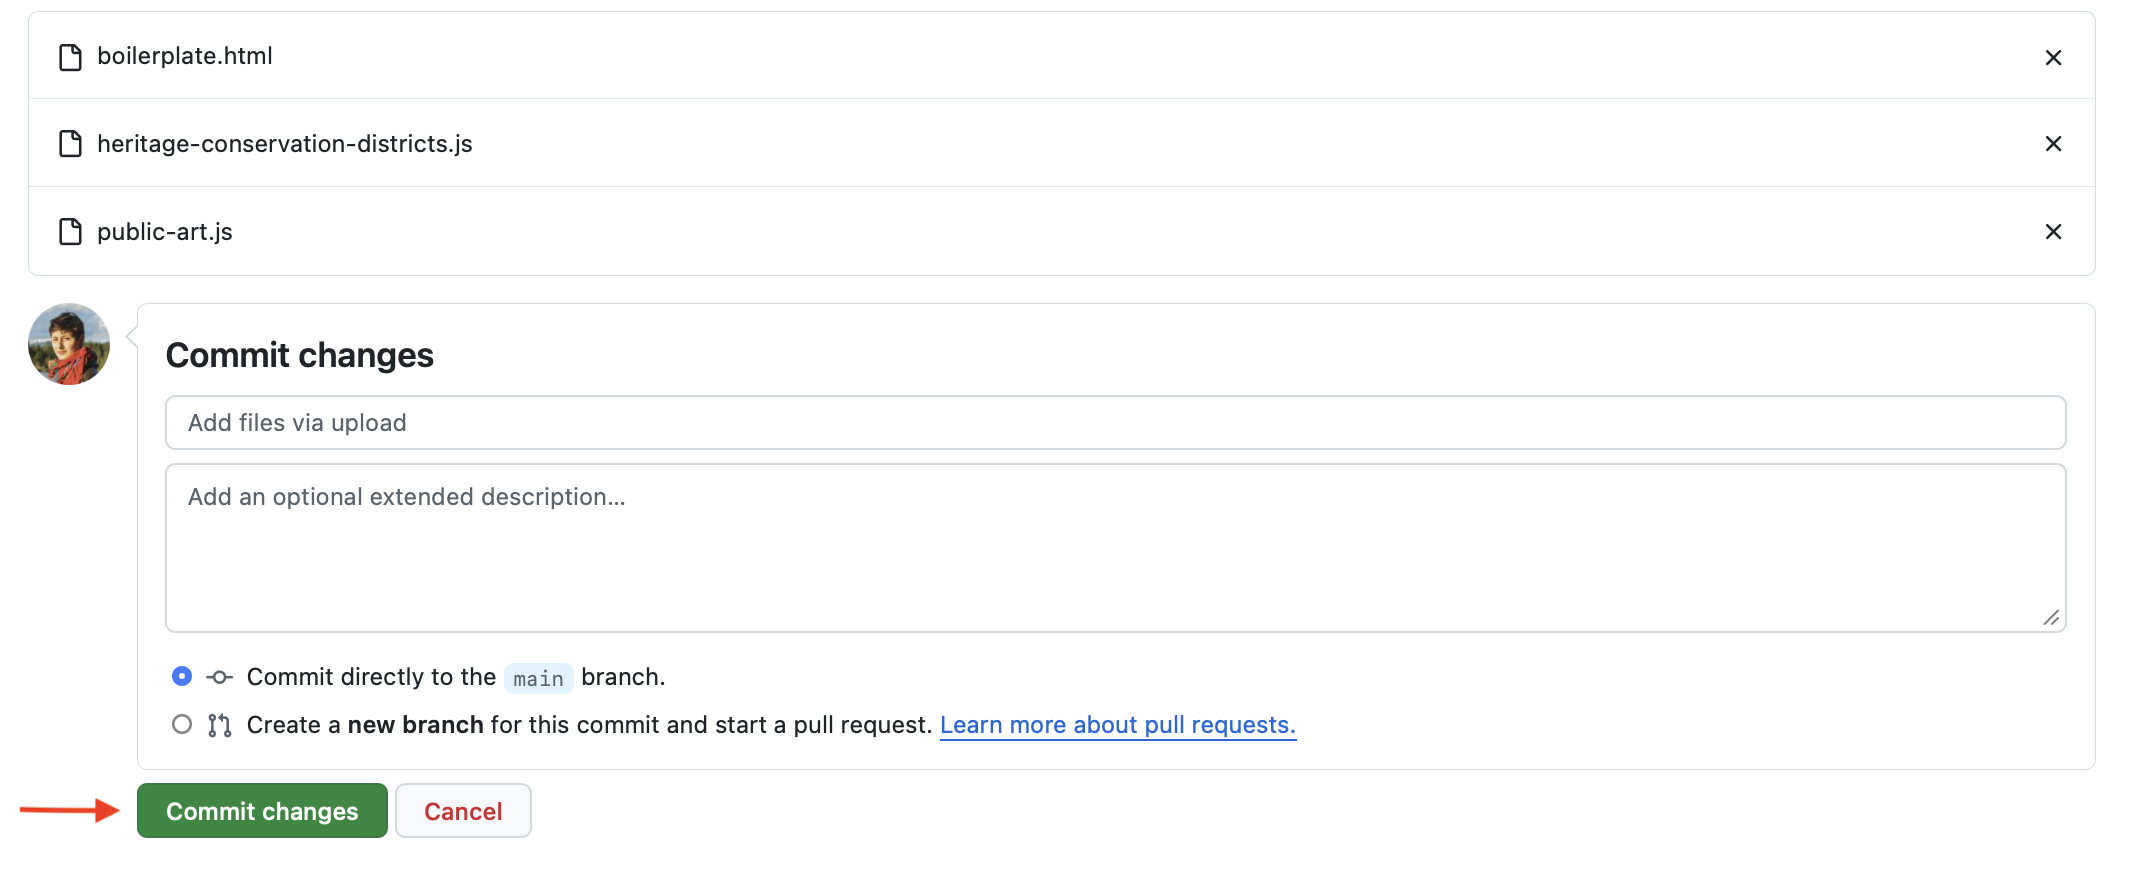Grab the description textarea resize handle
This screenshot has height=874, width=2154.
pyautogui.click(x=2051, y=618)
